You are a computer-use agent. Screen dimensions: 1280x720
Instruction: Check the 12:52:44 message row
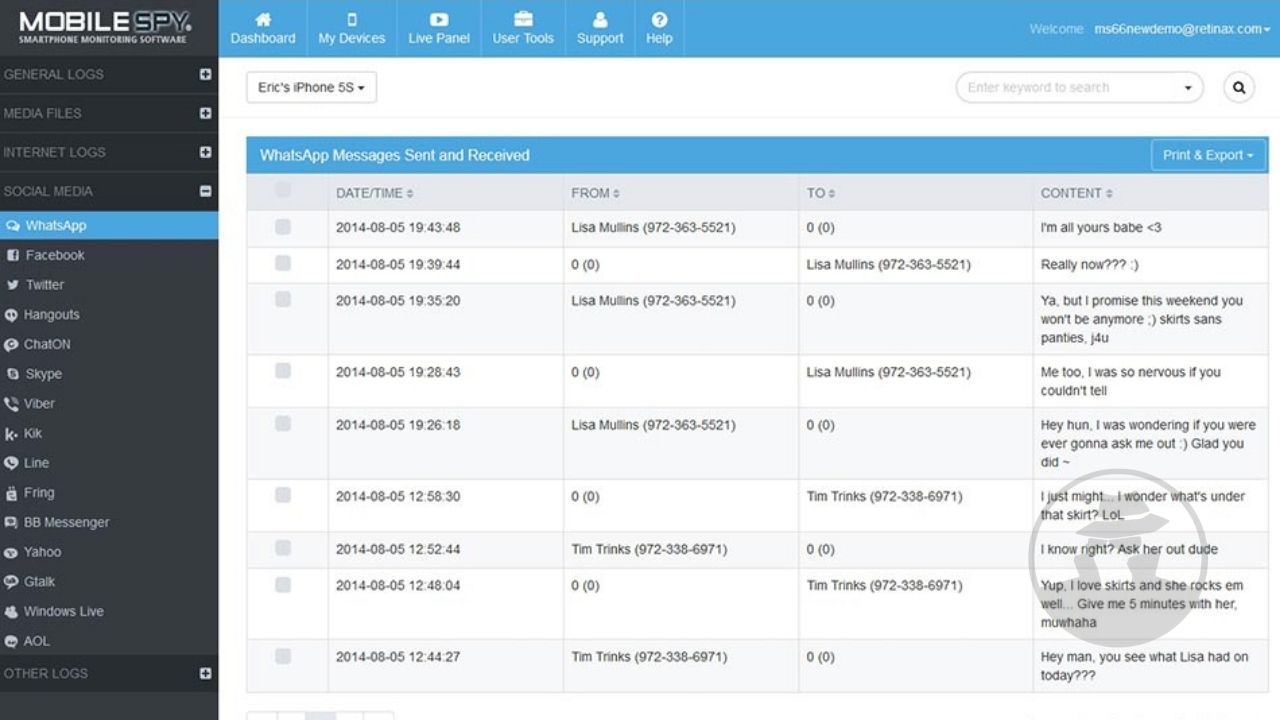point(283,548)
